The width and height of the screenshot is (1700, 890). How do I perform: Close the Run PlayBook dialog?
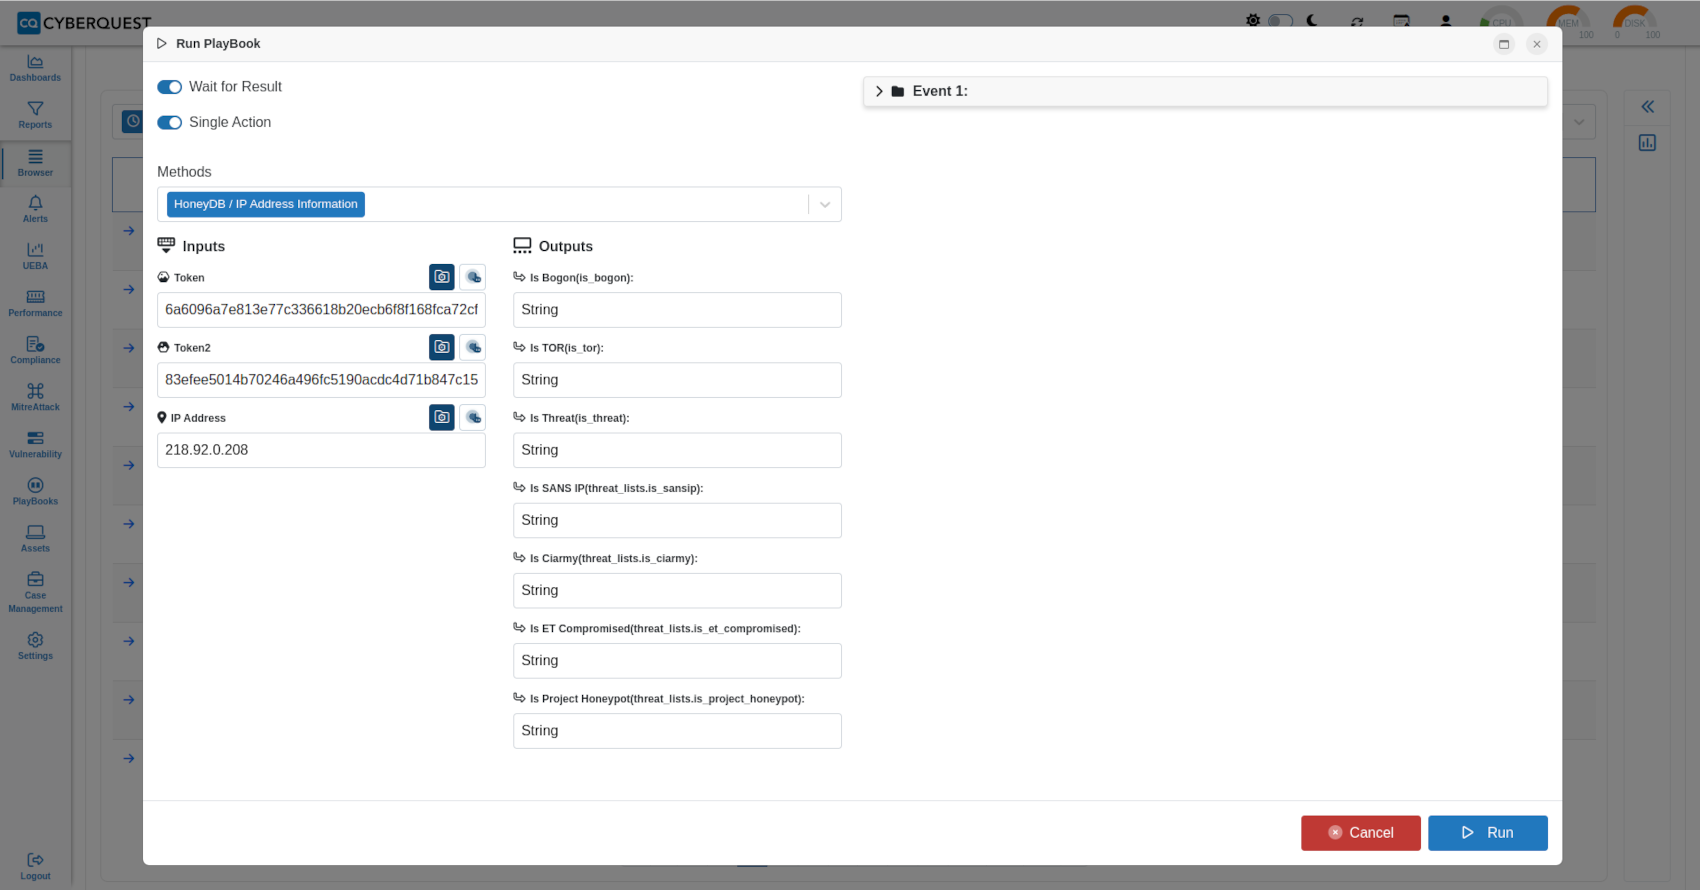tap(1537, 44)
